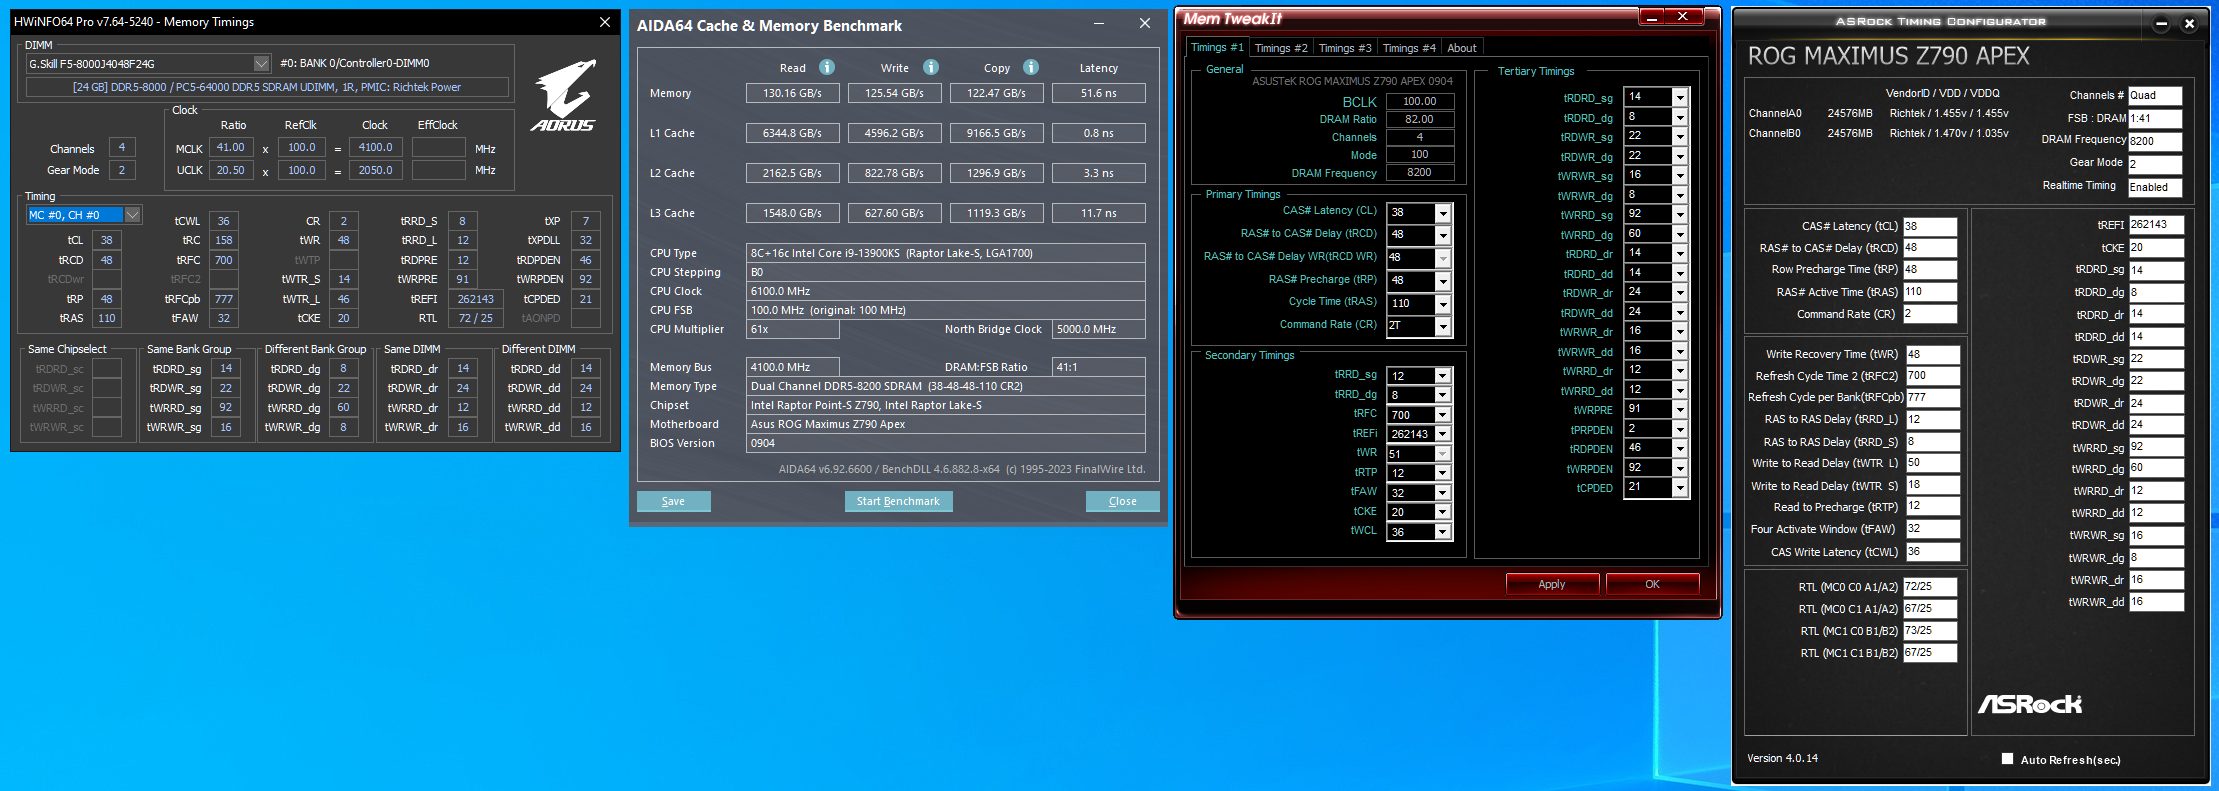Click Save button in AIDA64 benchmark
The width and height of the screenshot is (2219, 791).
pyautogui.click(x=674, y=501)
